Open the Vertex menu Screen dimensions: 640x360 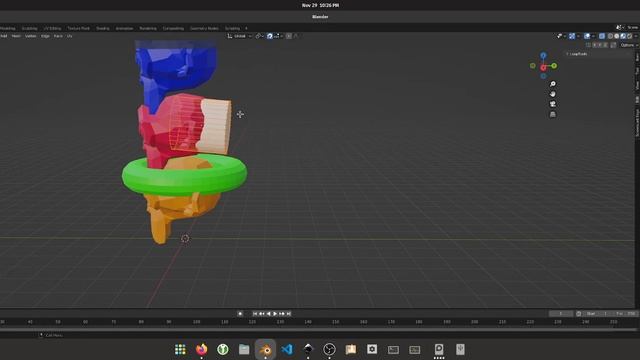(31, 36)
